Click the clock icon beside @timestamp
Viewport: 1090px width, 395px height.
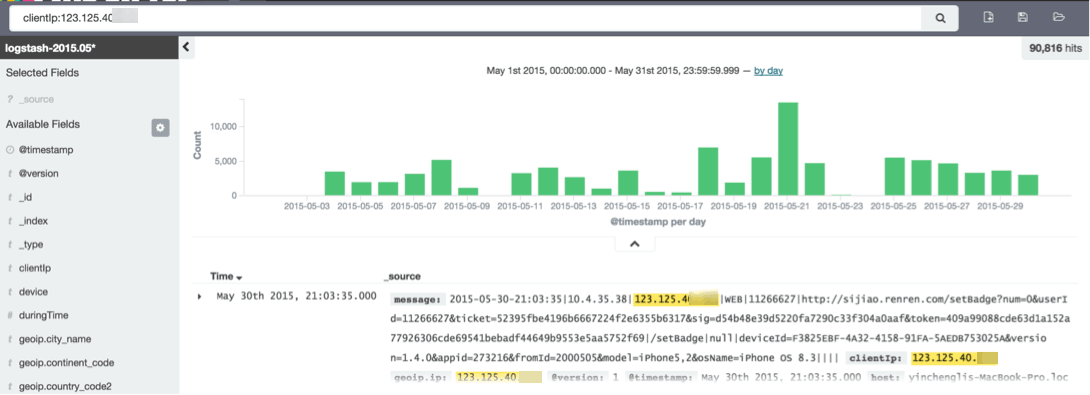(x=10, y=150)
